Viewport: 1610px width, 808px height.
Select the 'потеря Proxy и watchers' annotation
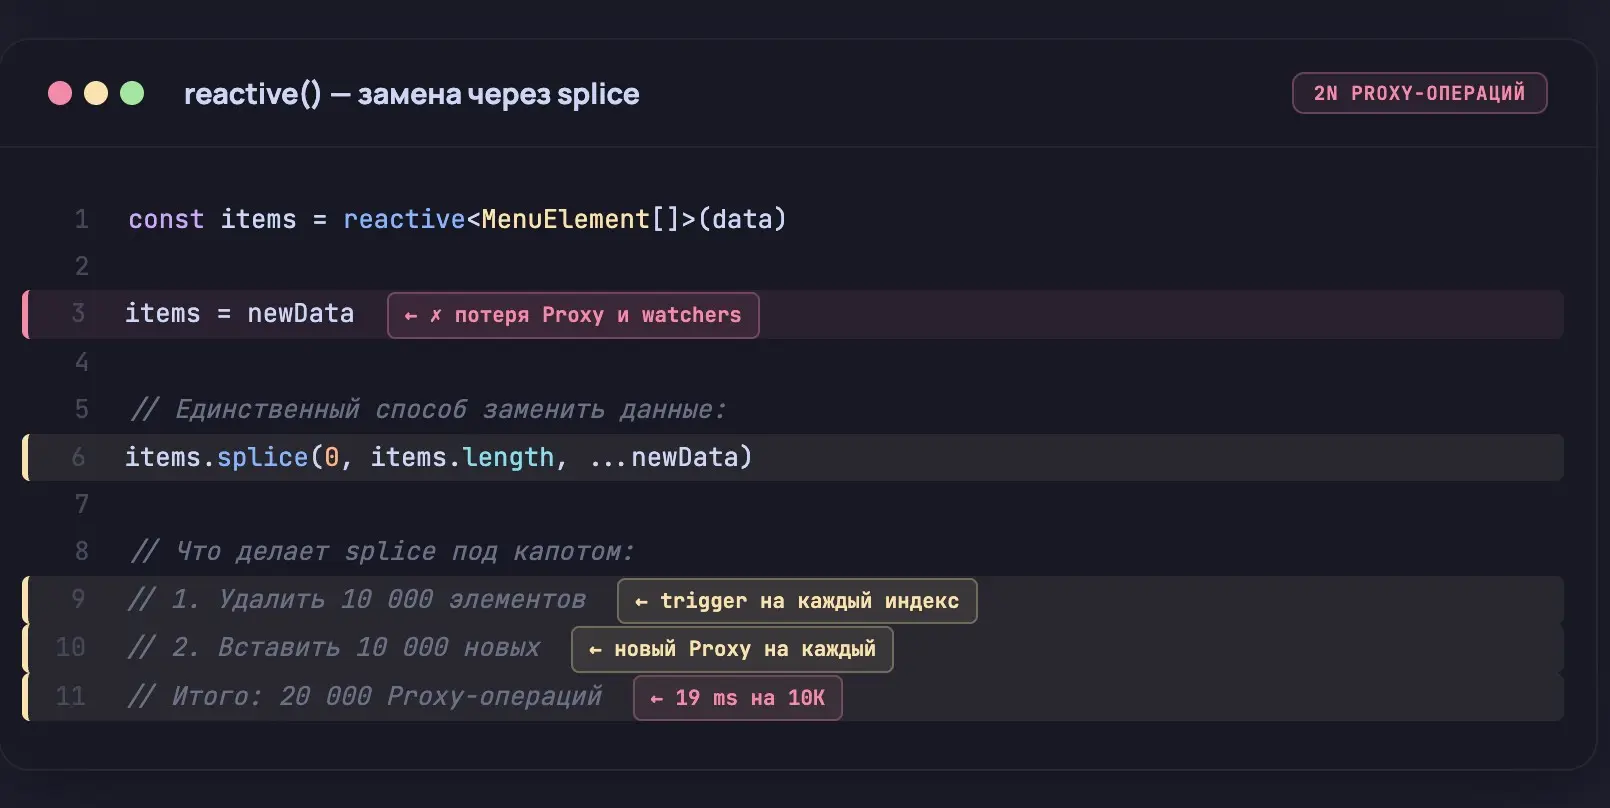coord(573,315)
